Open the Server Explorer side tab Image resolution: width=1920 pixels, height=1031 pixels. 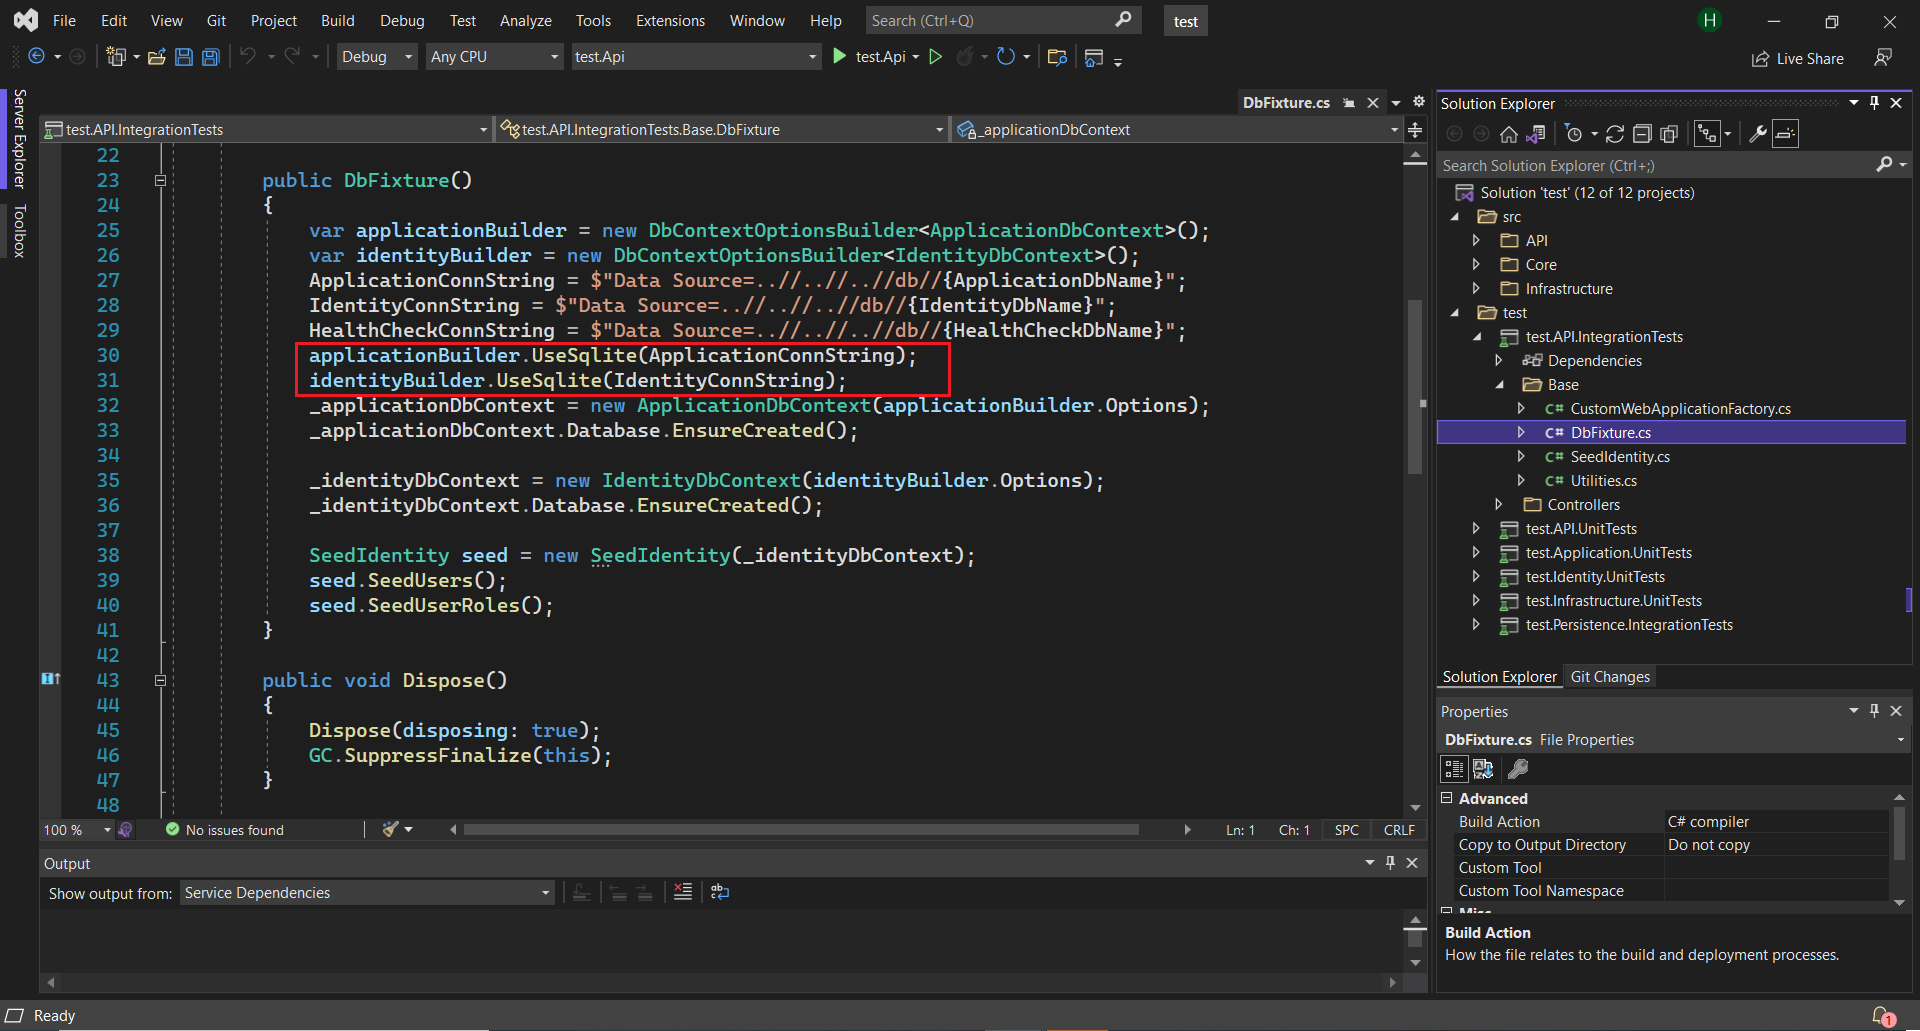[x=19, y=139]
